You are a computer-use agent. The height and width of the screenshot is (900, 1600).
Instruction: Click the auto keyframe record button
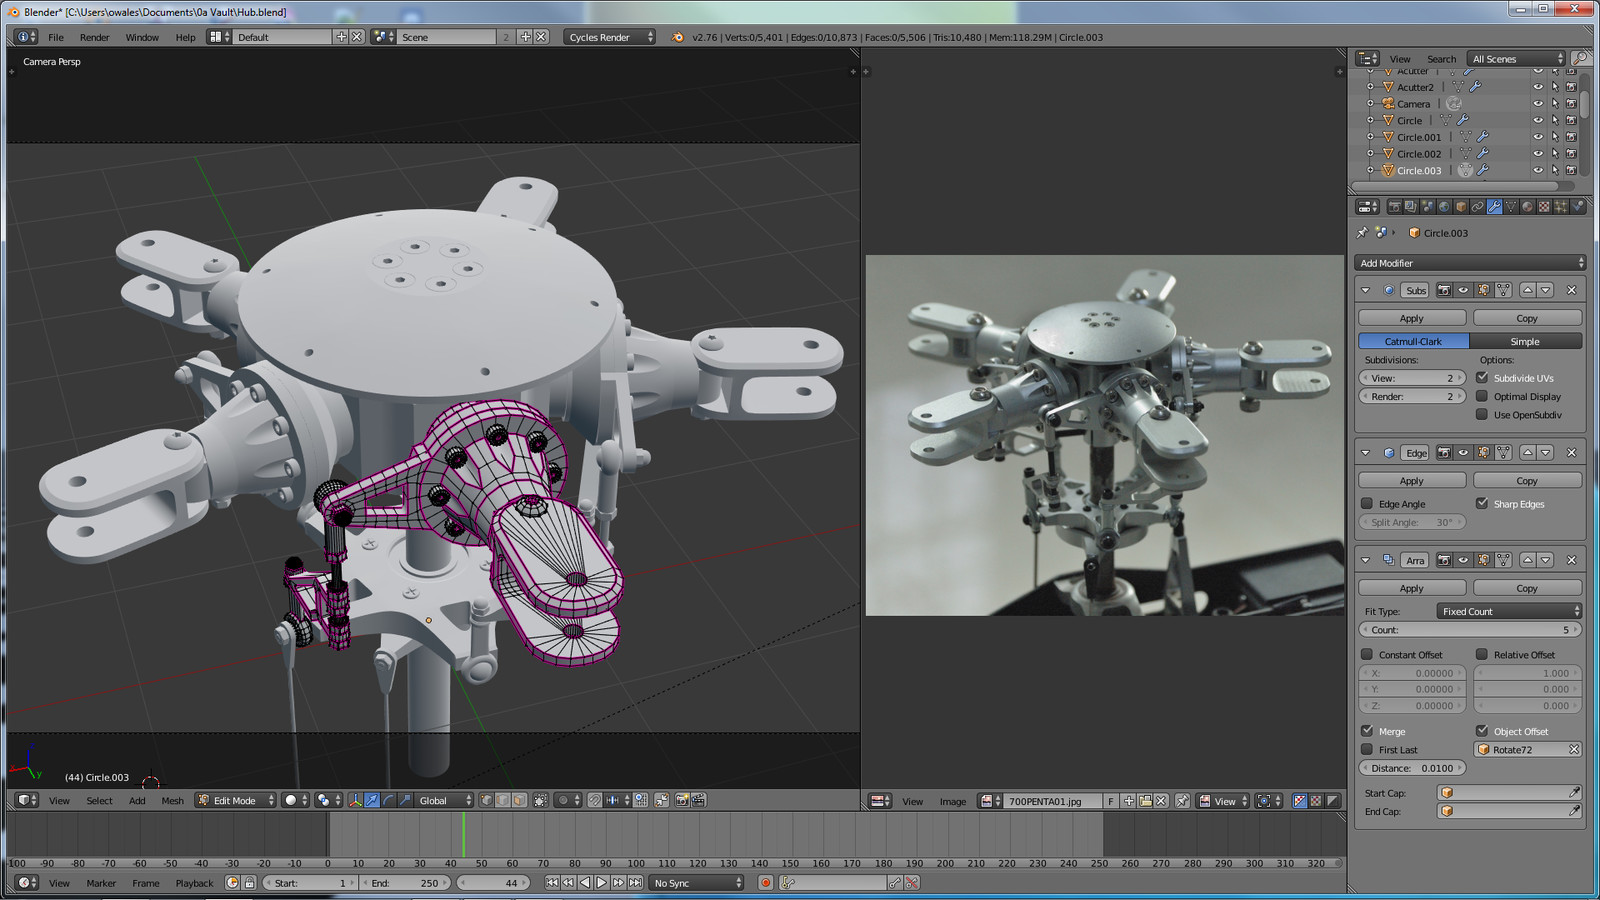[x=765, y=883]
